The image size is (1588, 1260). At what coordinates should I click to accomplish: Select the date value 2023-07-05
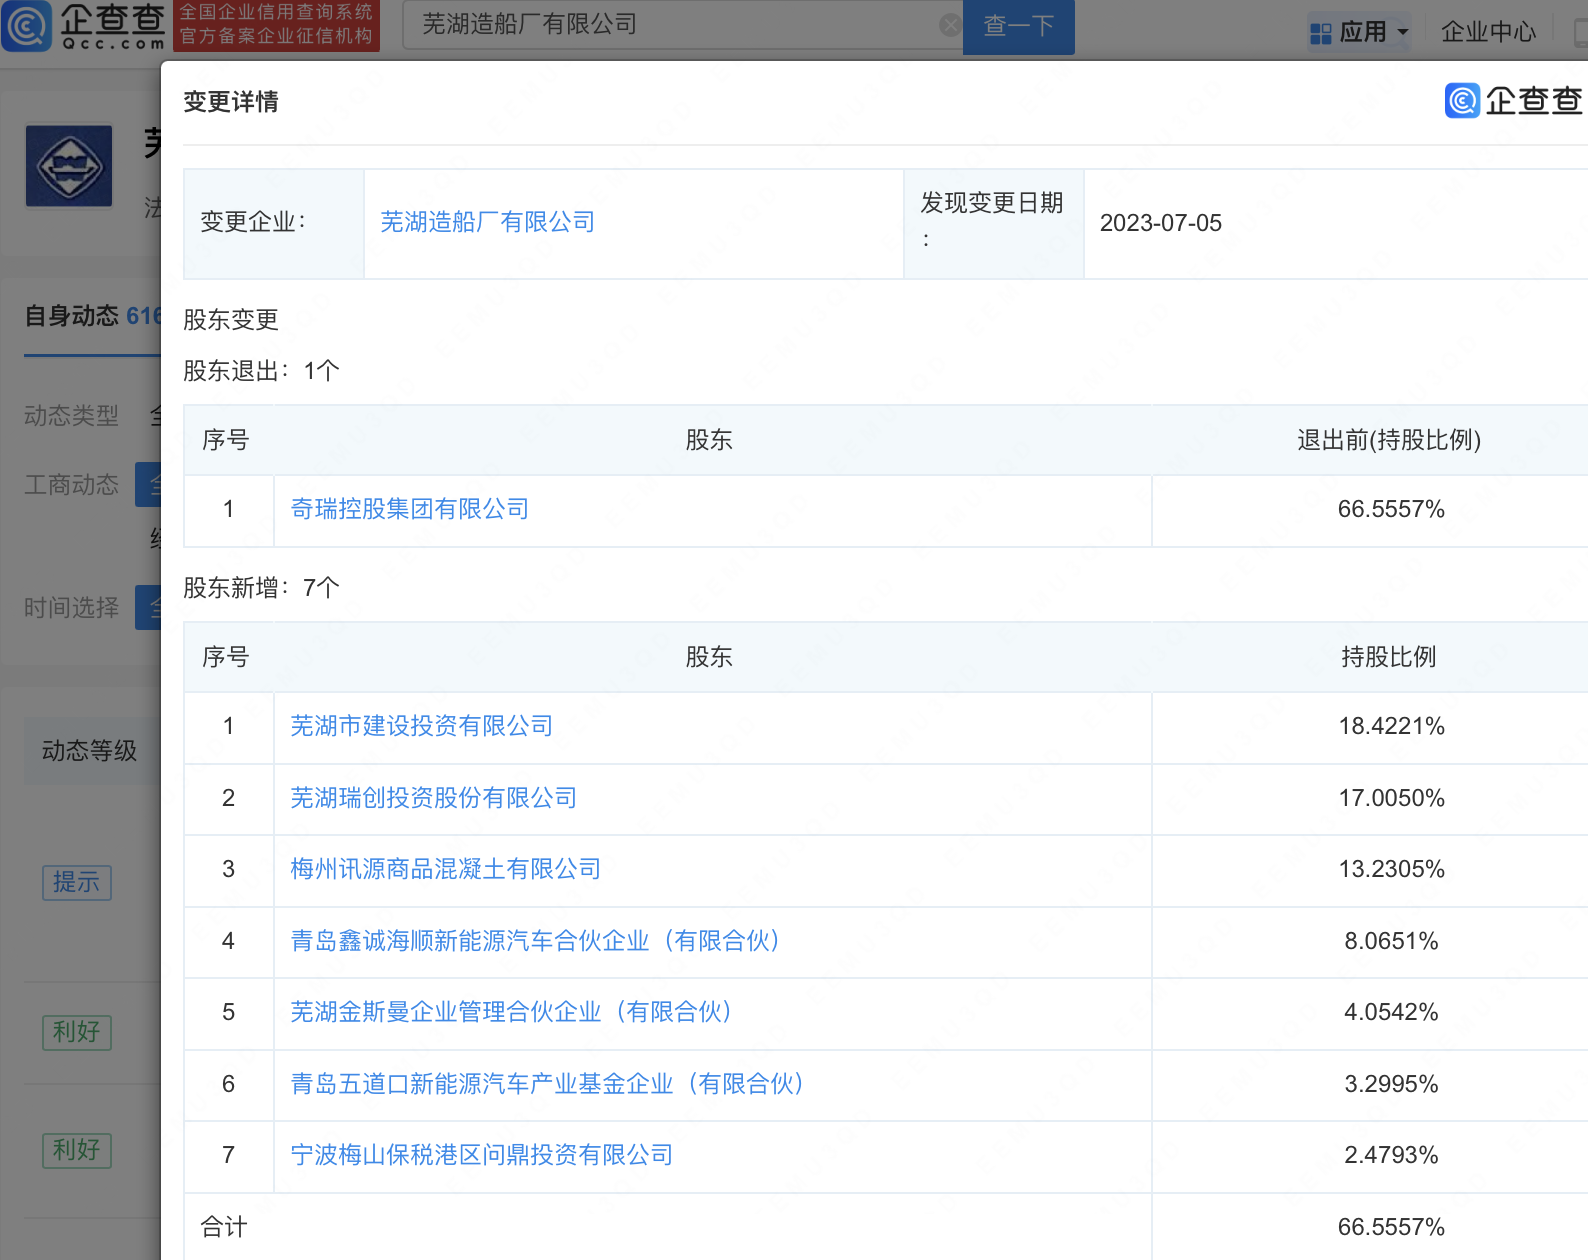click(1160, 223)
